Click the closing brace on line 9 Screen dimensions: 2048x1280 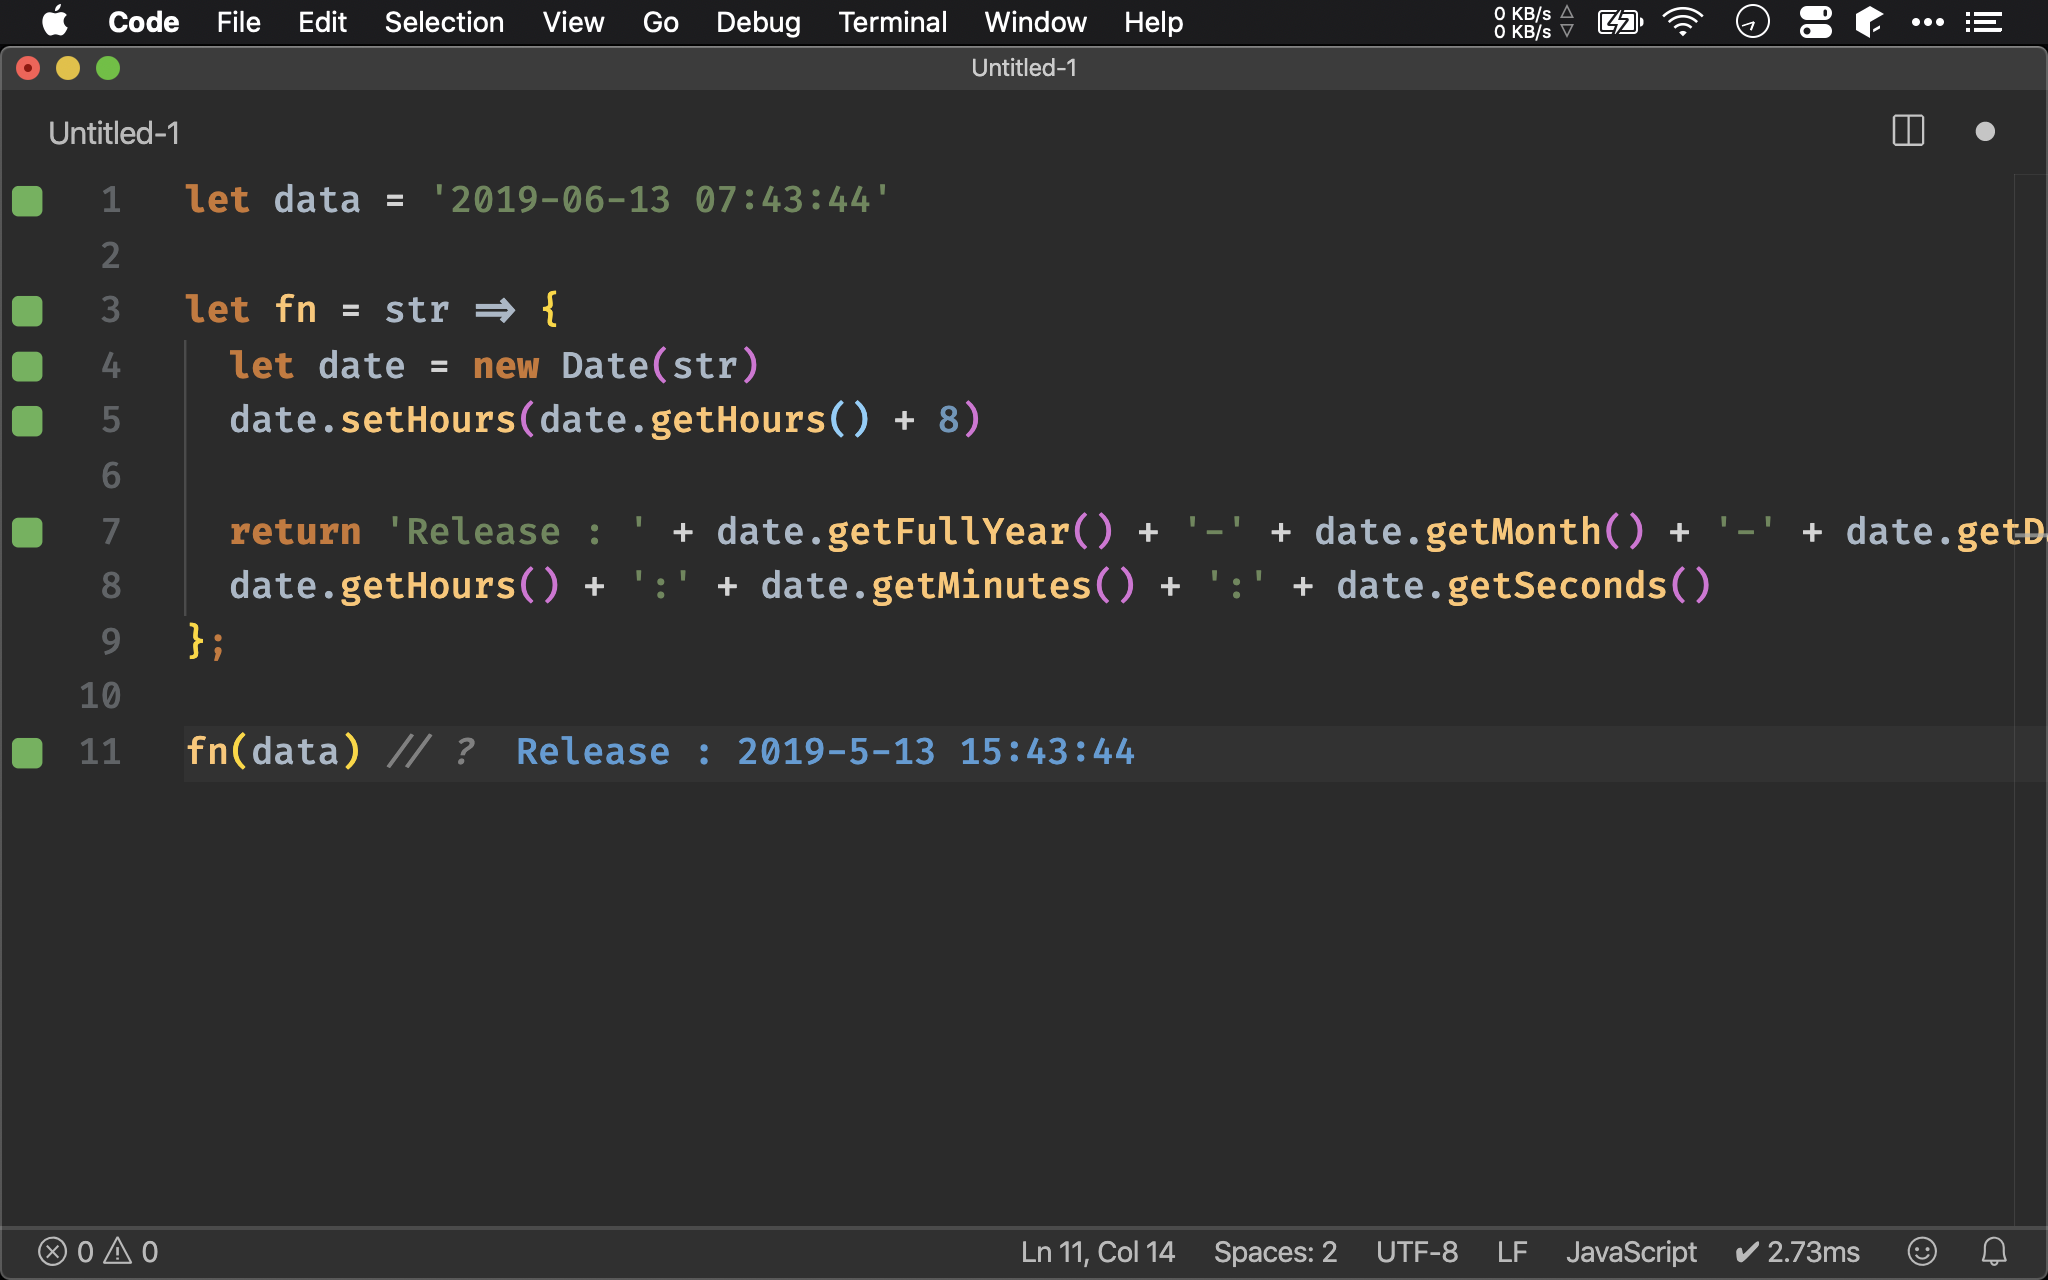coord(196,641)
